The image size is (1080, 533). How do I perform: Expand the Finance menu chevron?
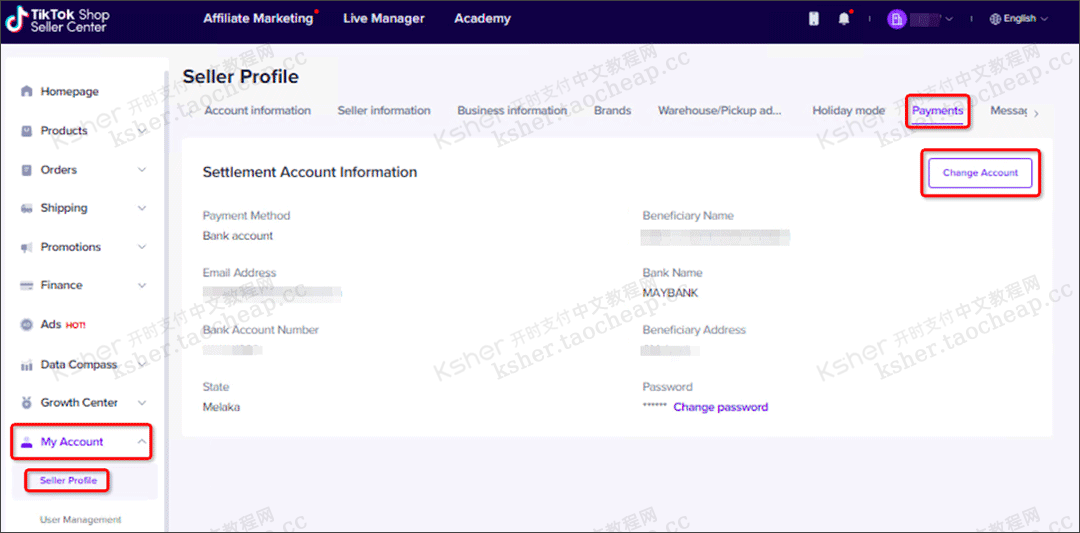(x=142, y=285)
